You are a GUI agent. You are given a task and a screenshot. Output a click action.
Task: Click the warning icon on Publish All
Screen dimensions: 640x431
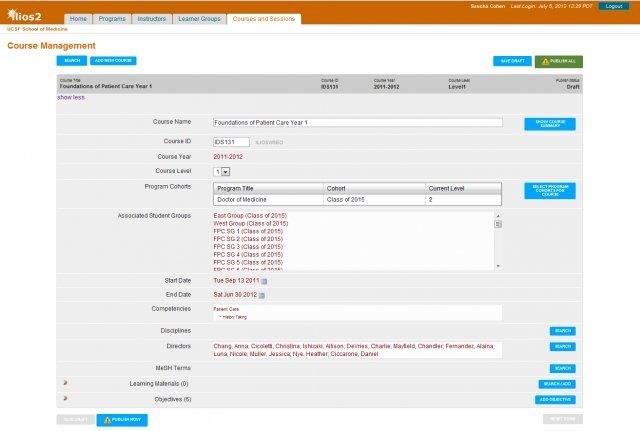tap(545, 62)
